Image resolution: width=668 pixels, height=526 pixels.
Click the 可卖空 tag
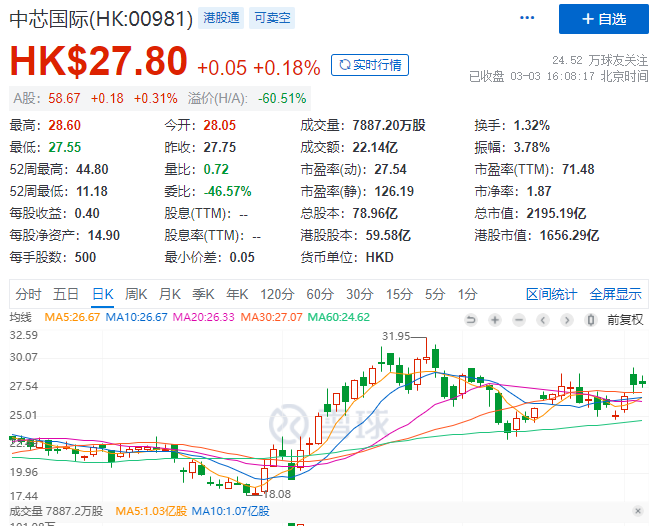[x=269, y=19]
